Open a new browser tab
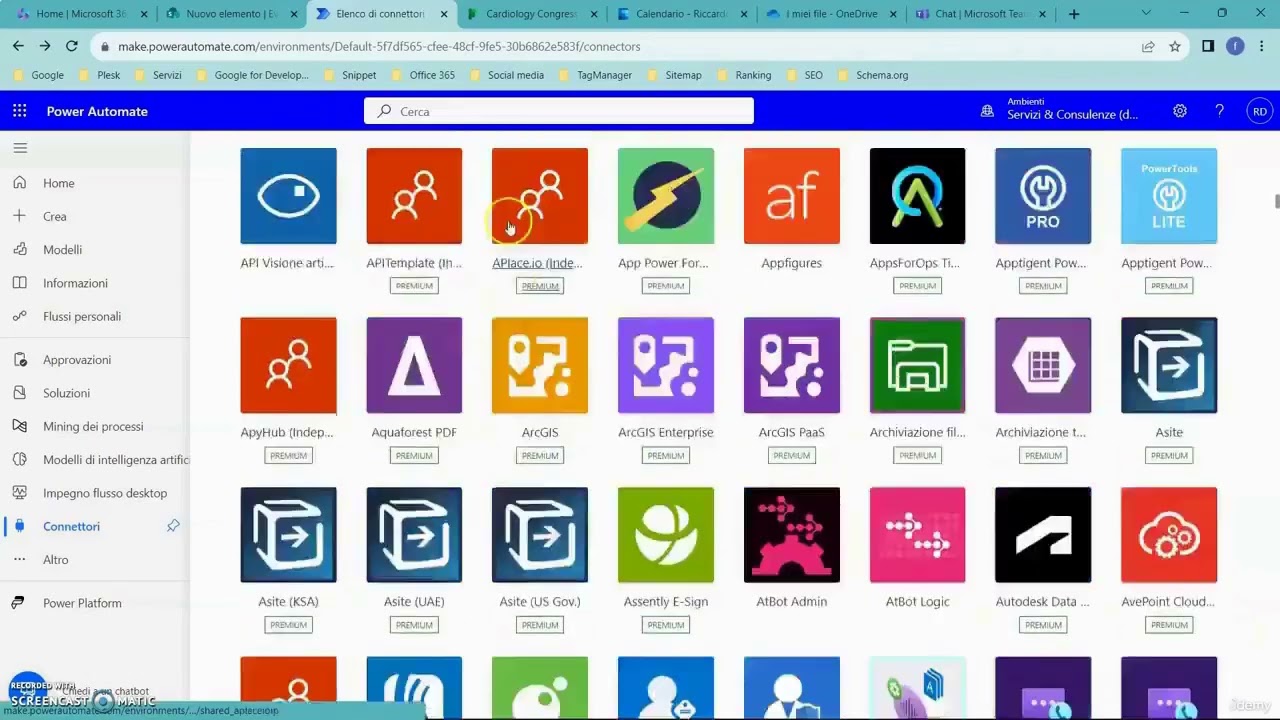This screenshot has width=1280, height=720. point(1074,14)
